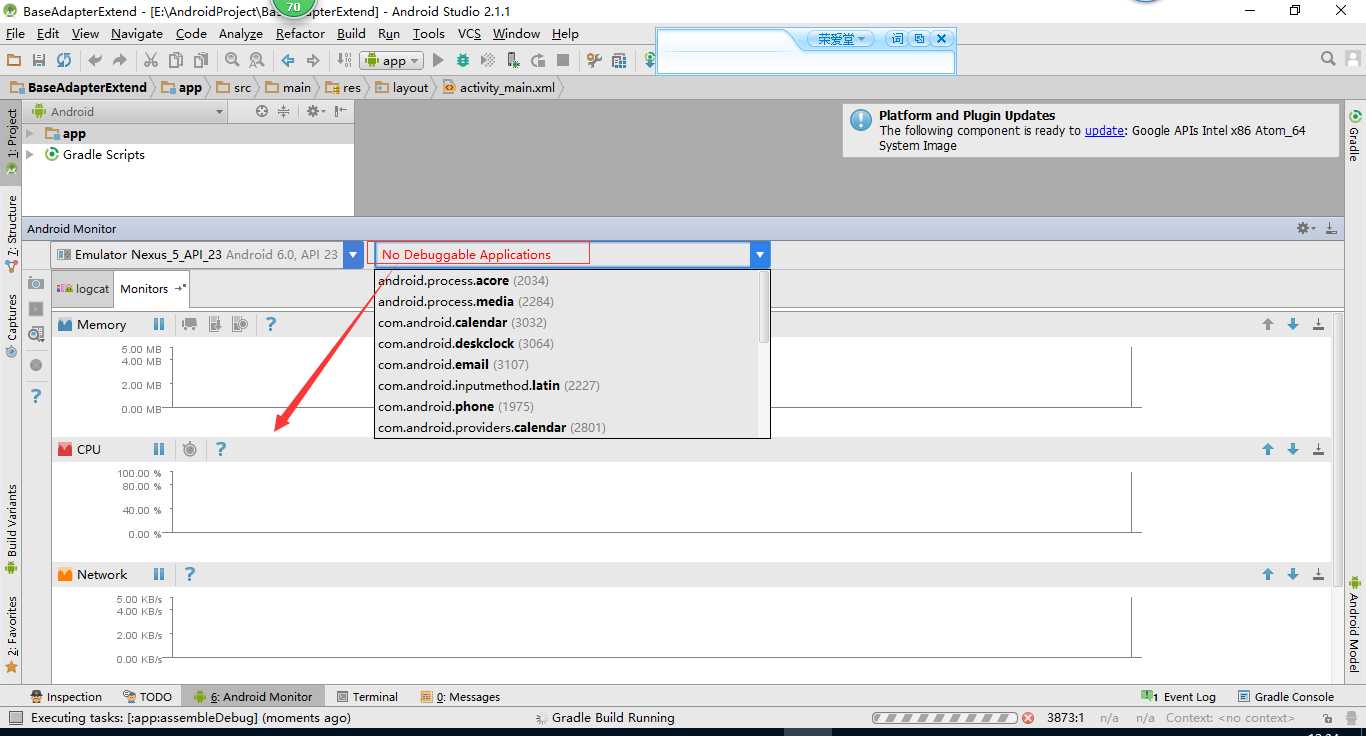
Task: Click the Cut scissors icon
Action: [151, 60]
